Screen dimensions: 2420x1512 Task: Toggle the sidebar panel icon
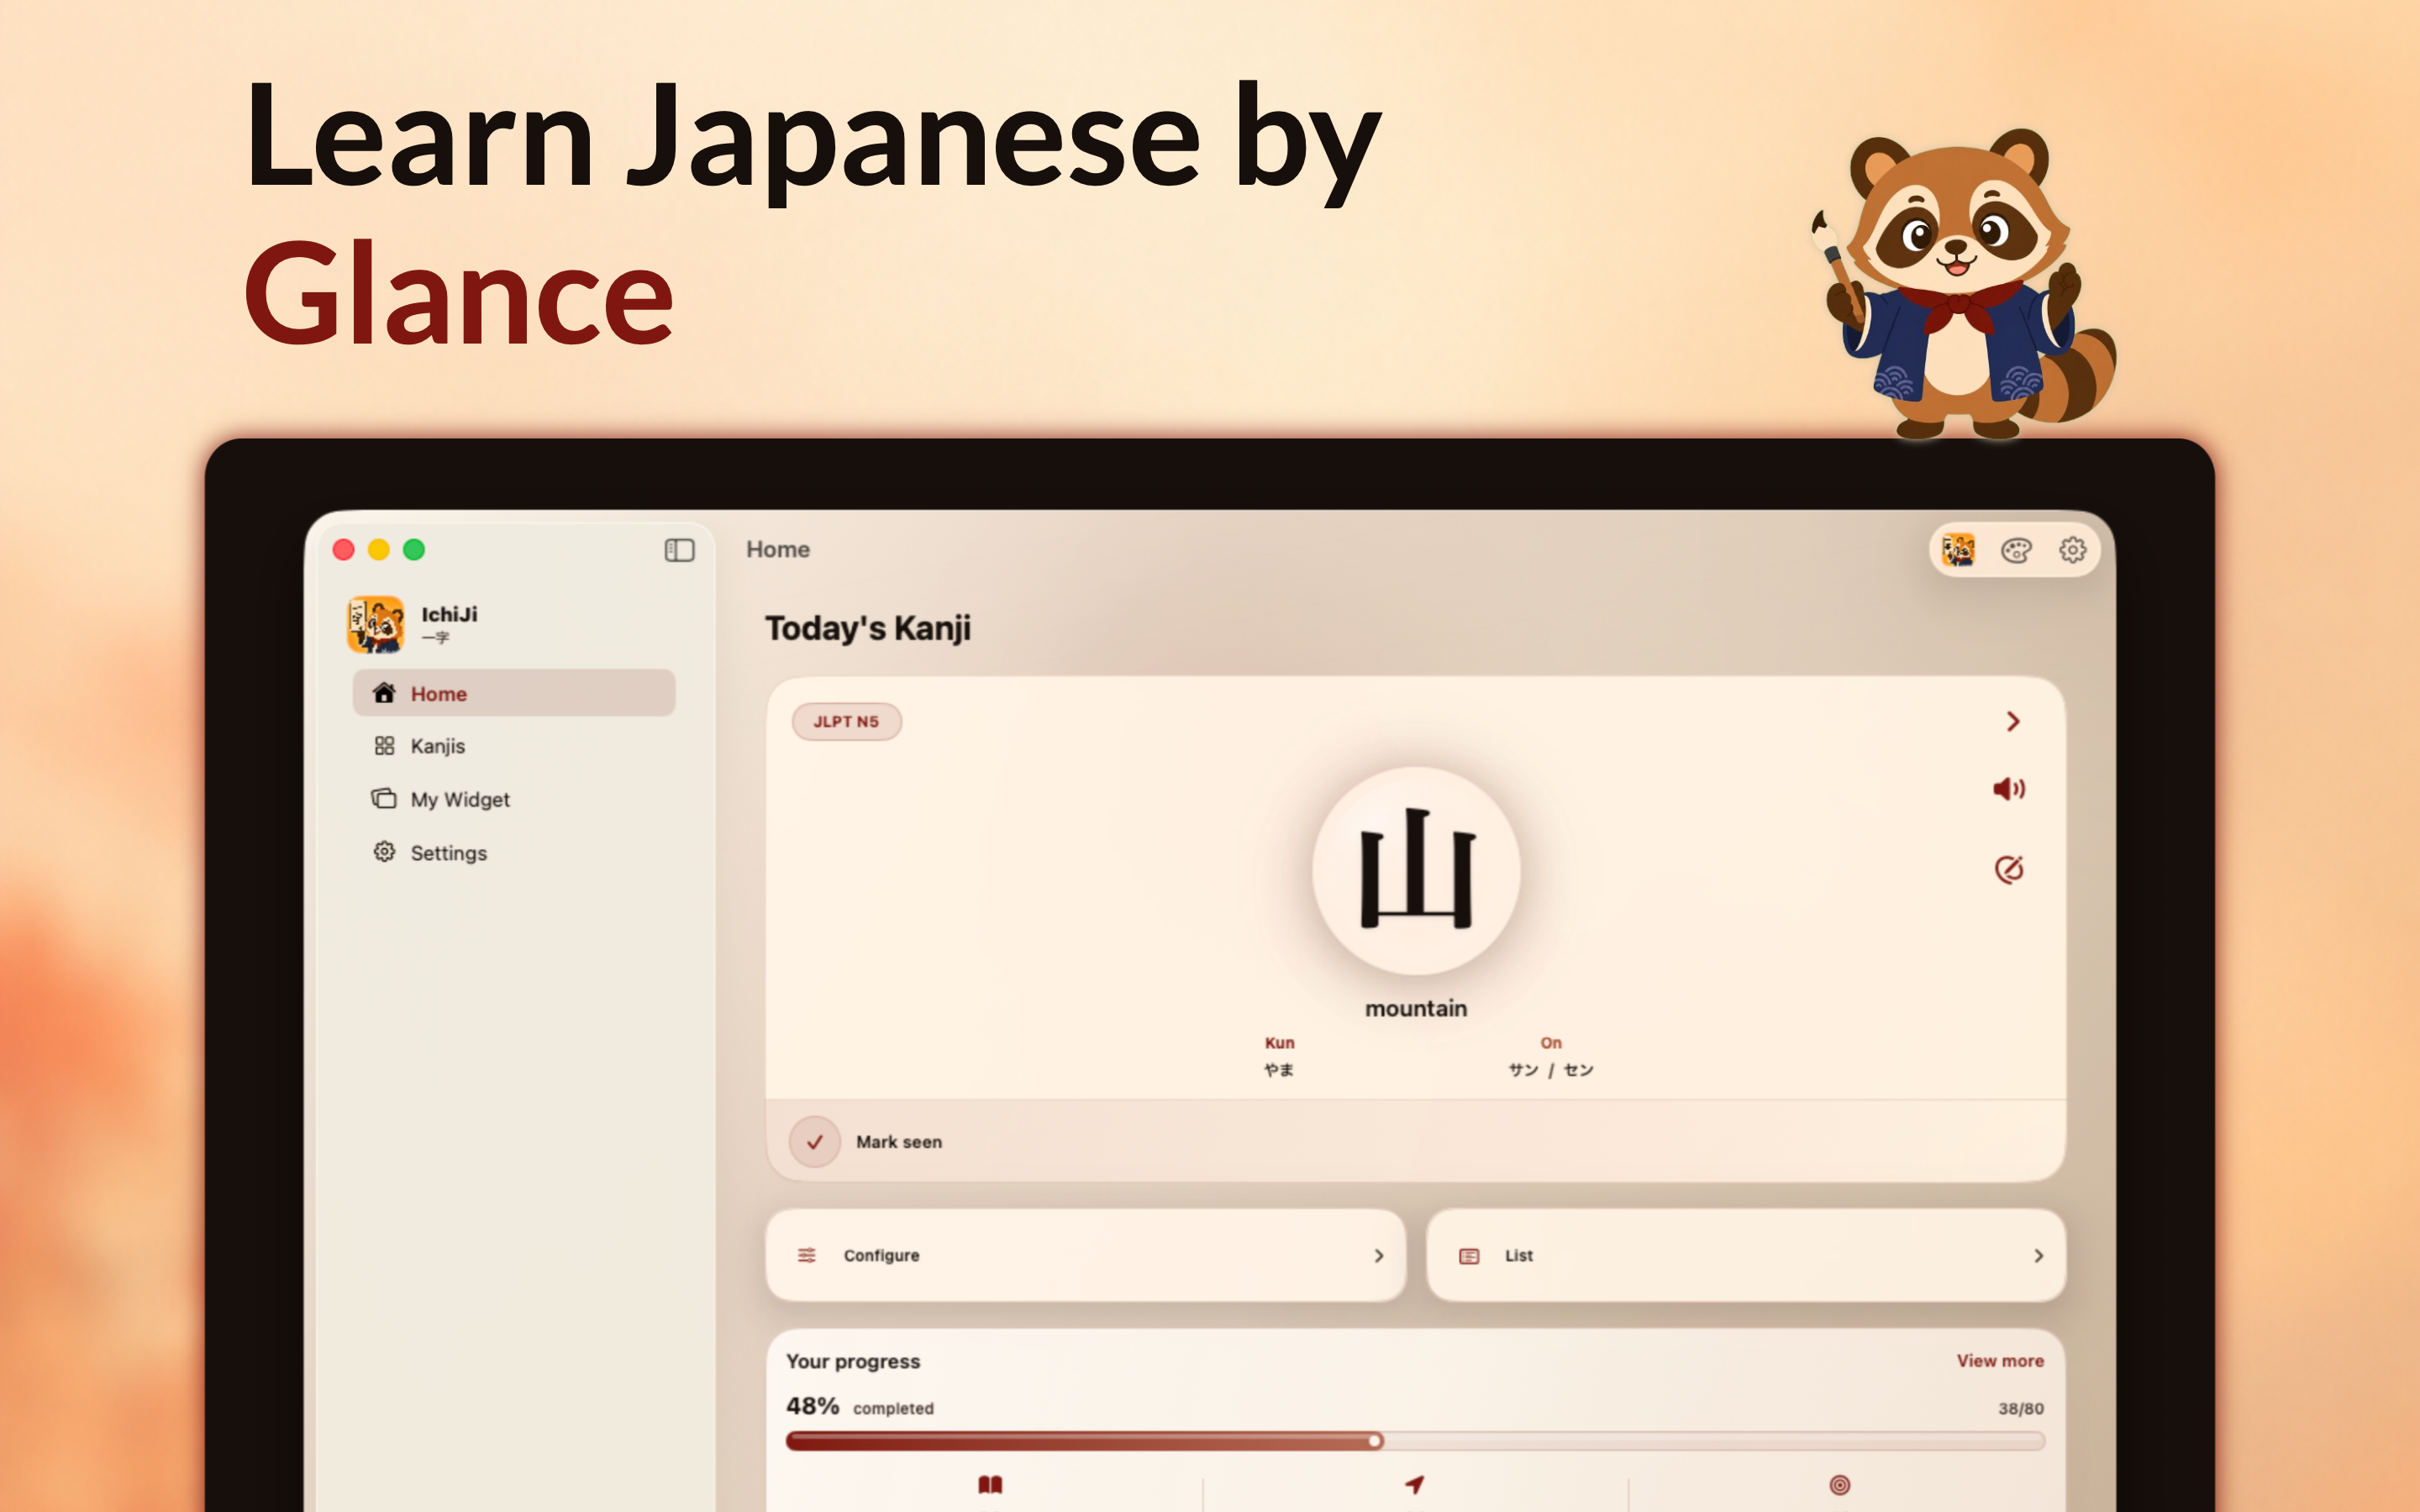coord(679,550)
